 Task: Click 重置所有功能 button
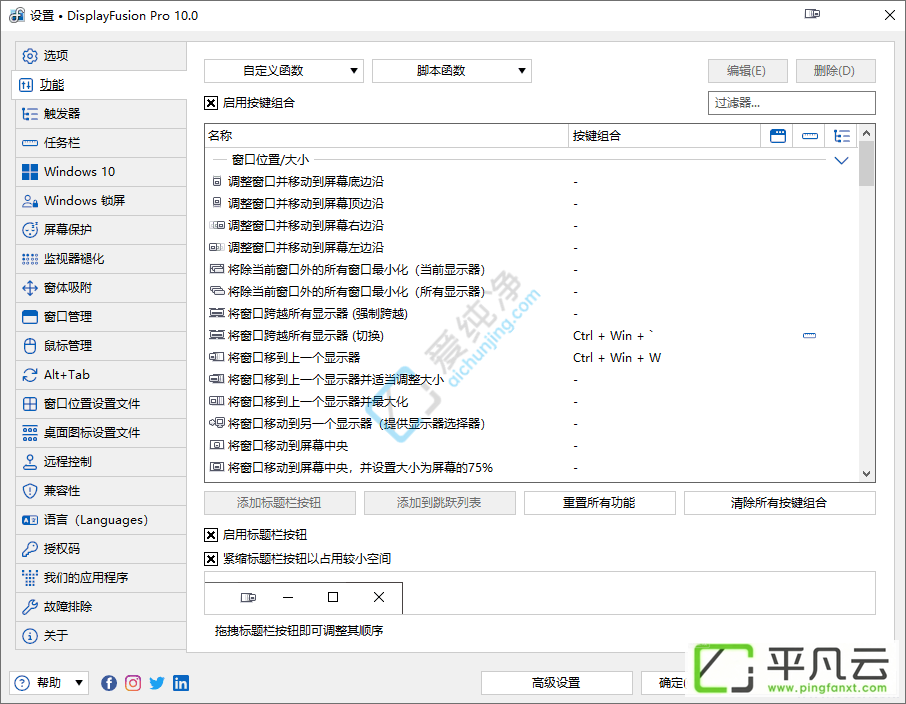(x=600, y=503)
